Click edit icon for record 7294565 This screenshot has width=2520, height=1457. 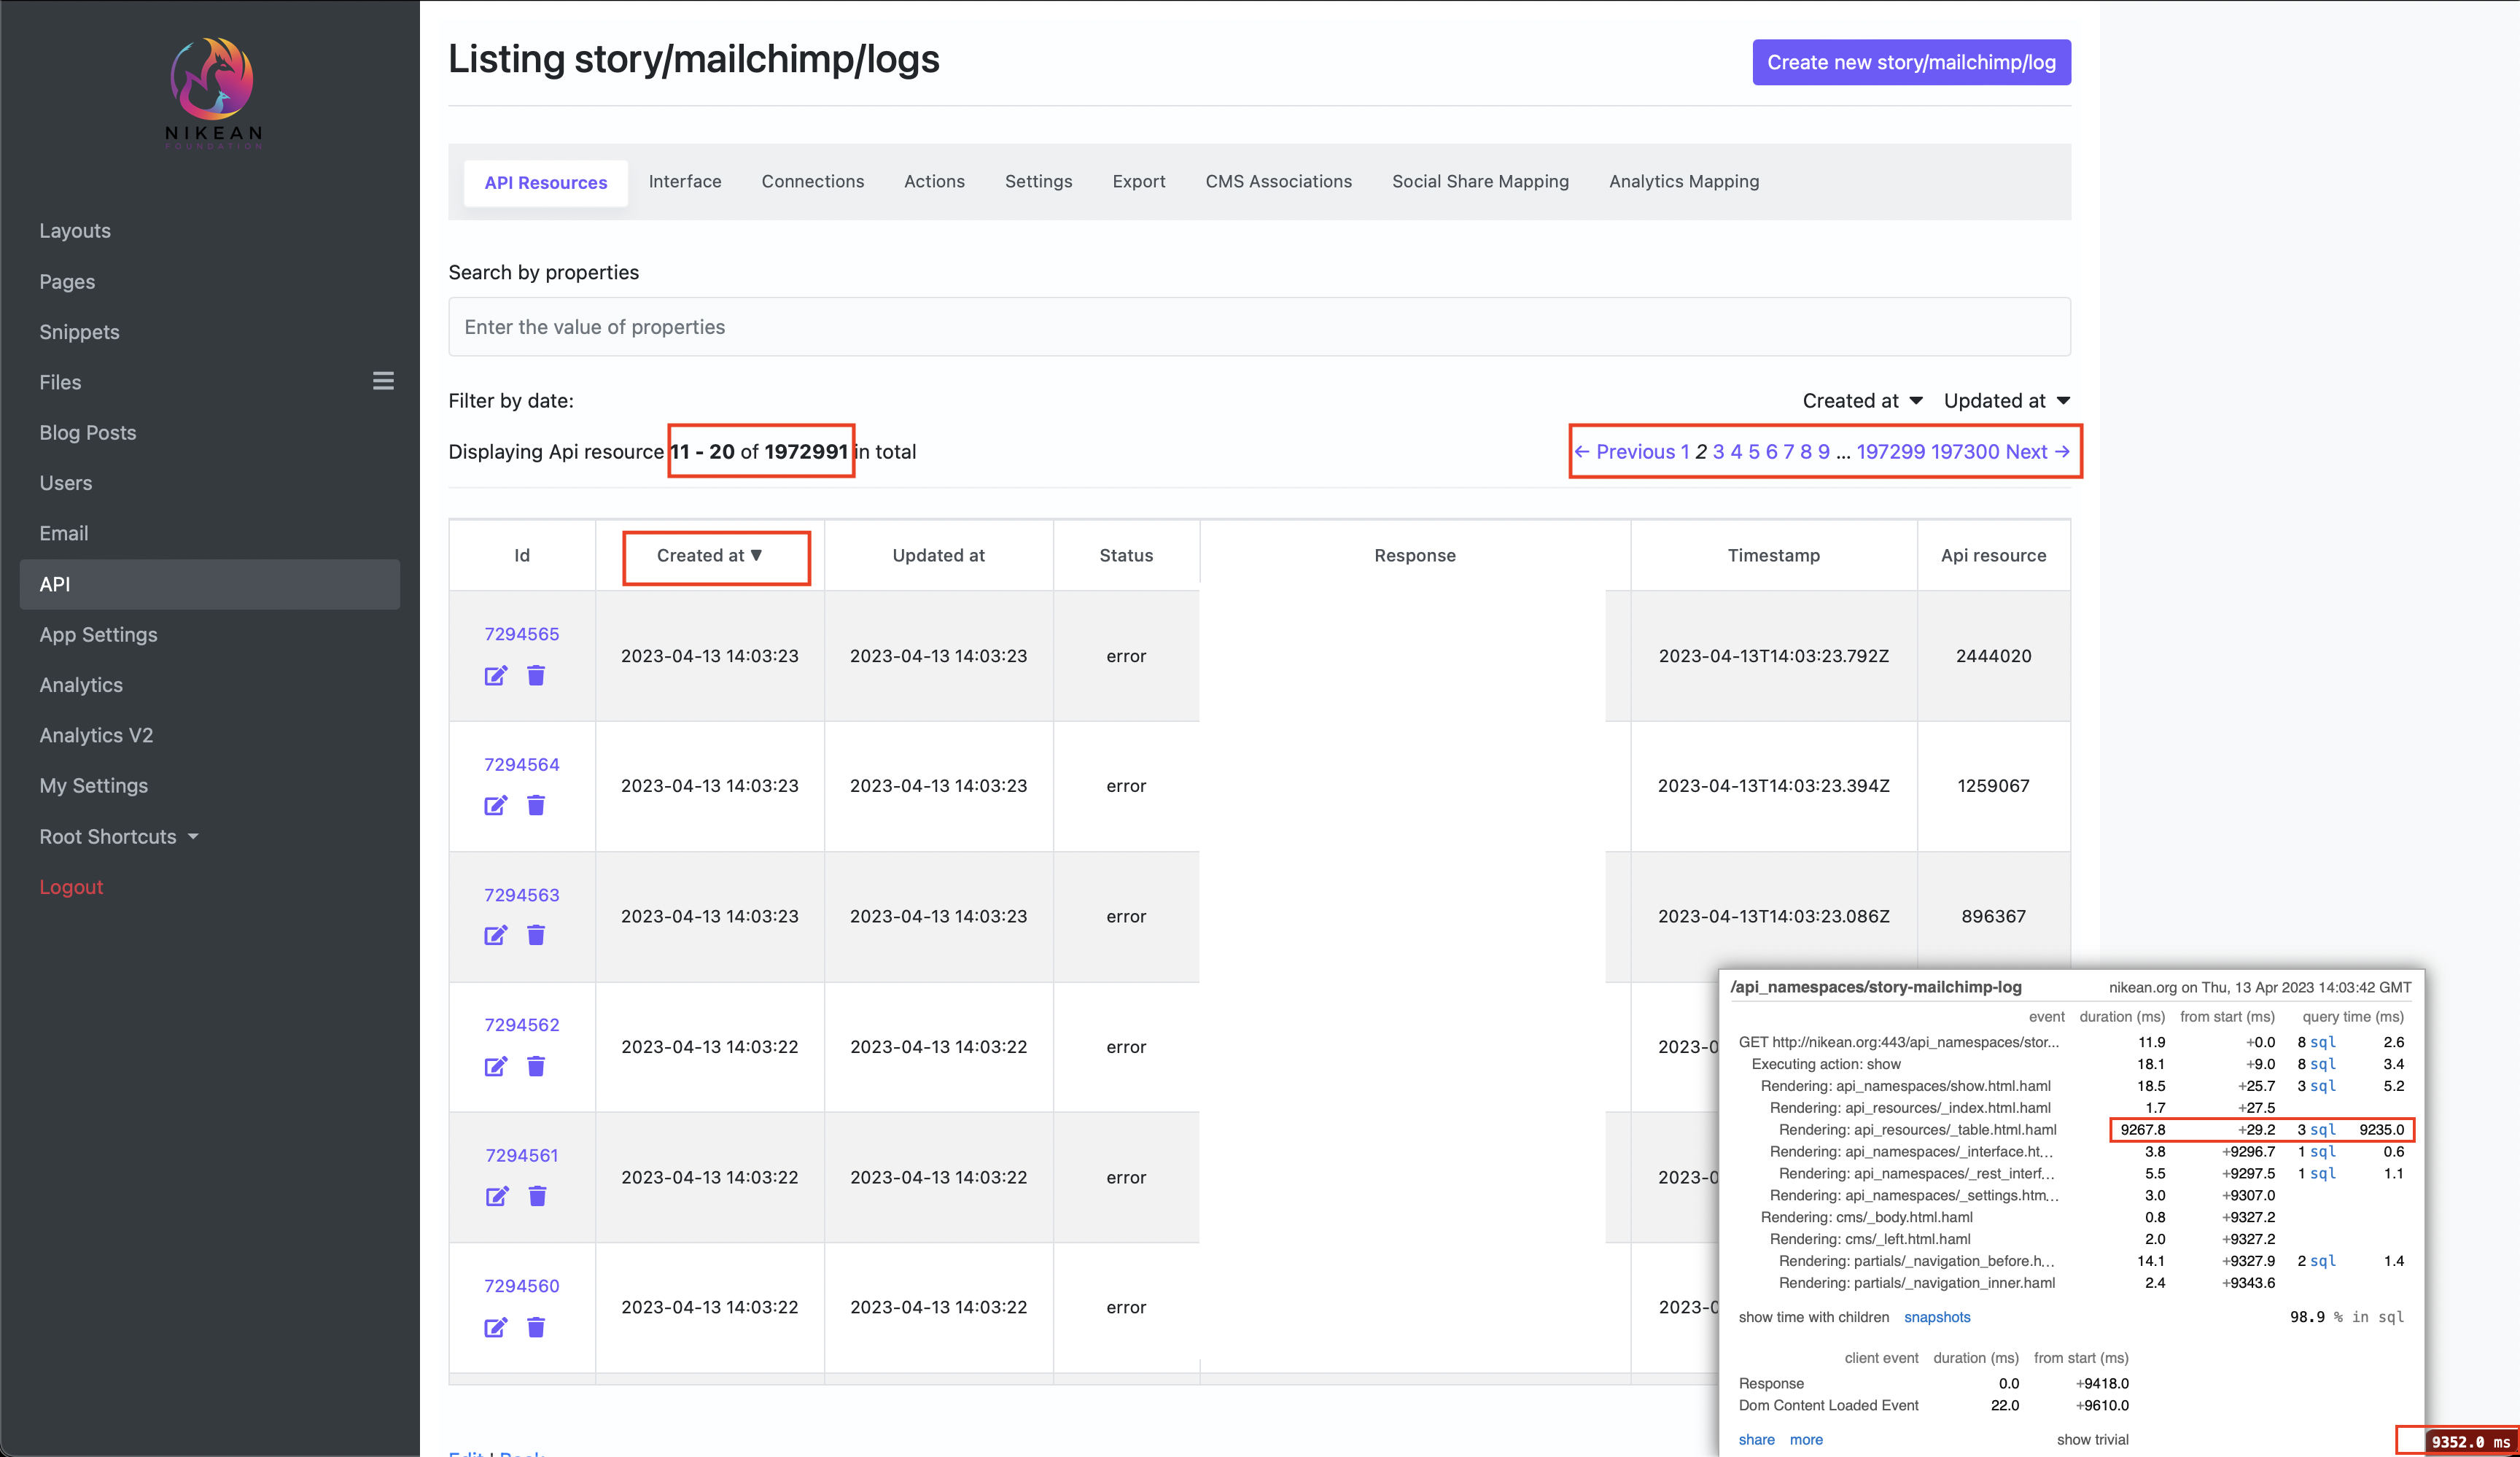click(495, 676)
